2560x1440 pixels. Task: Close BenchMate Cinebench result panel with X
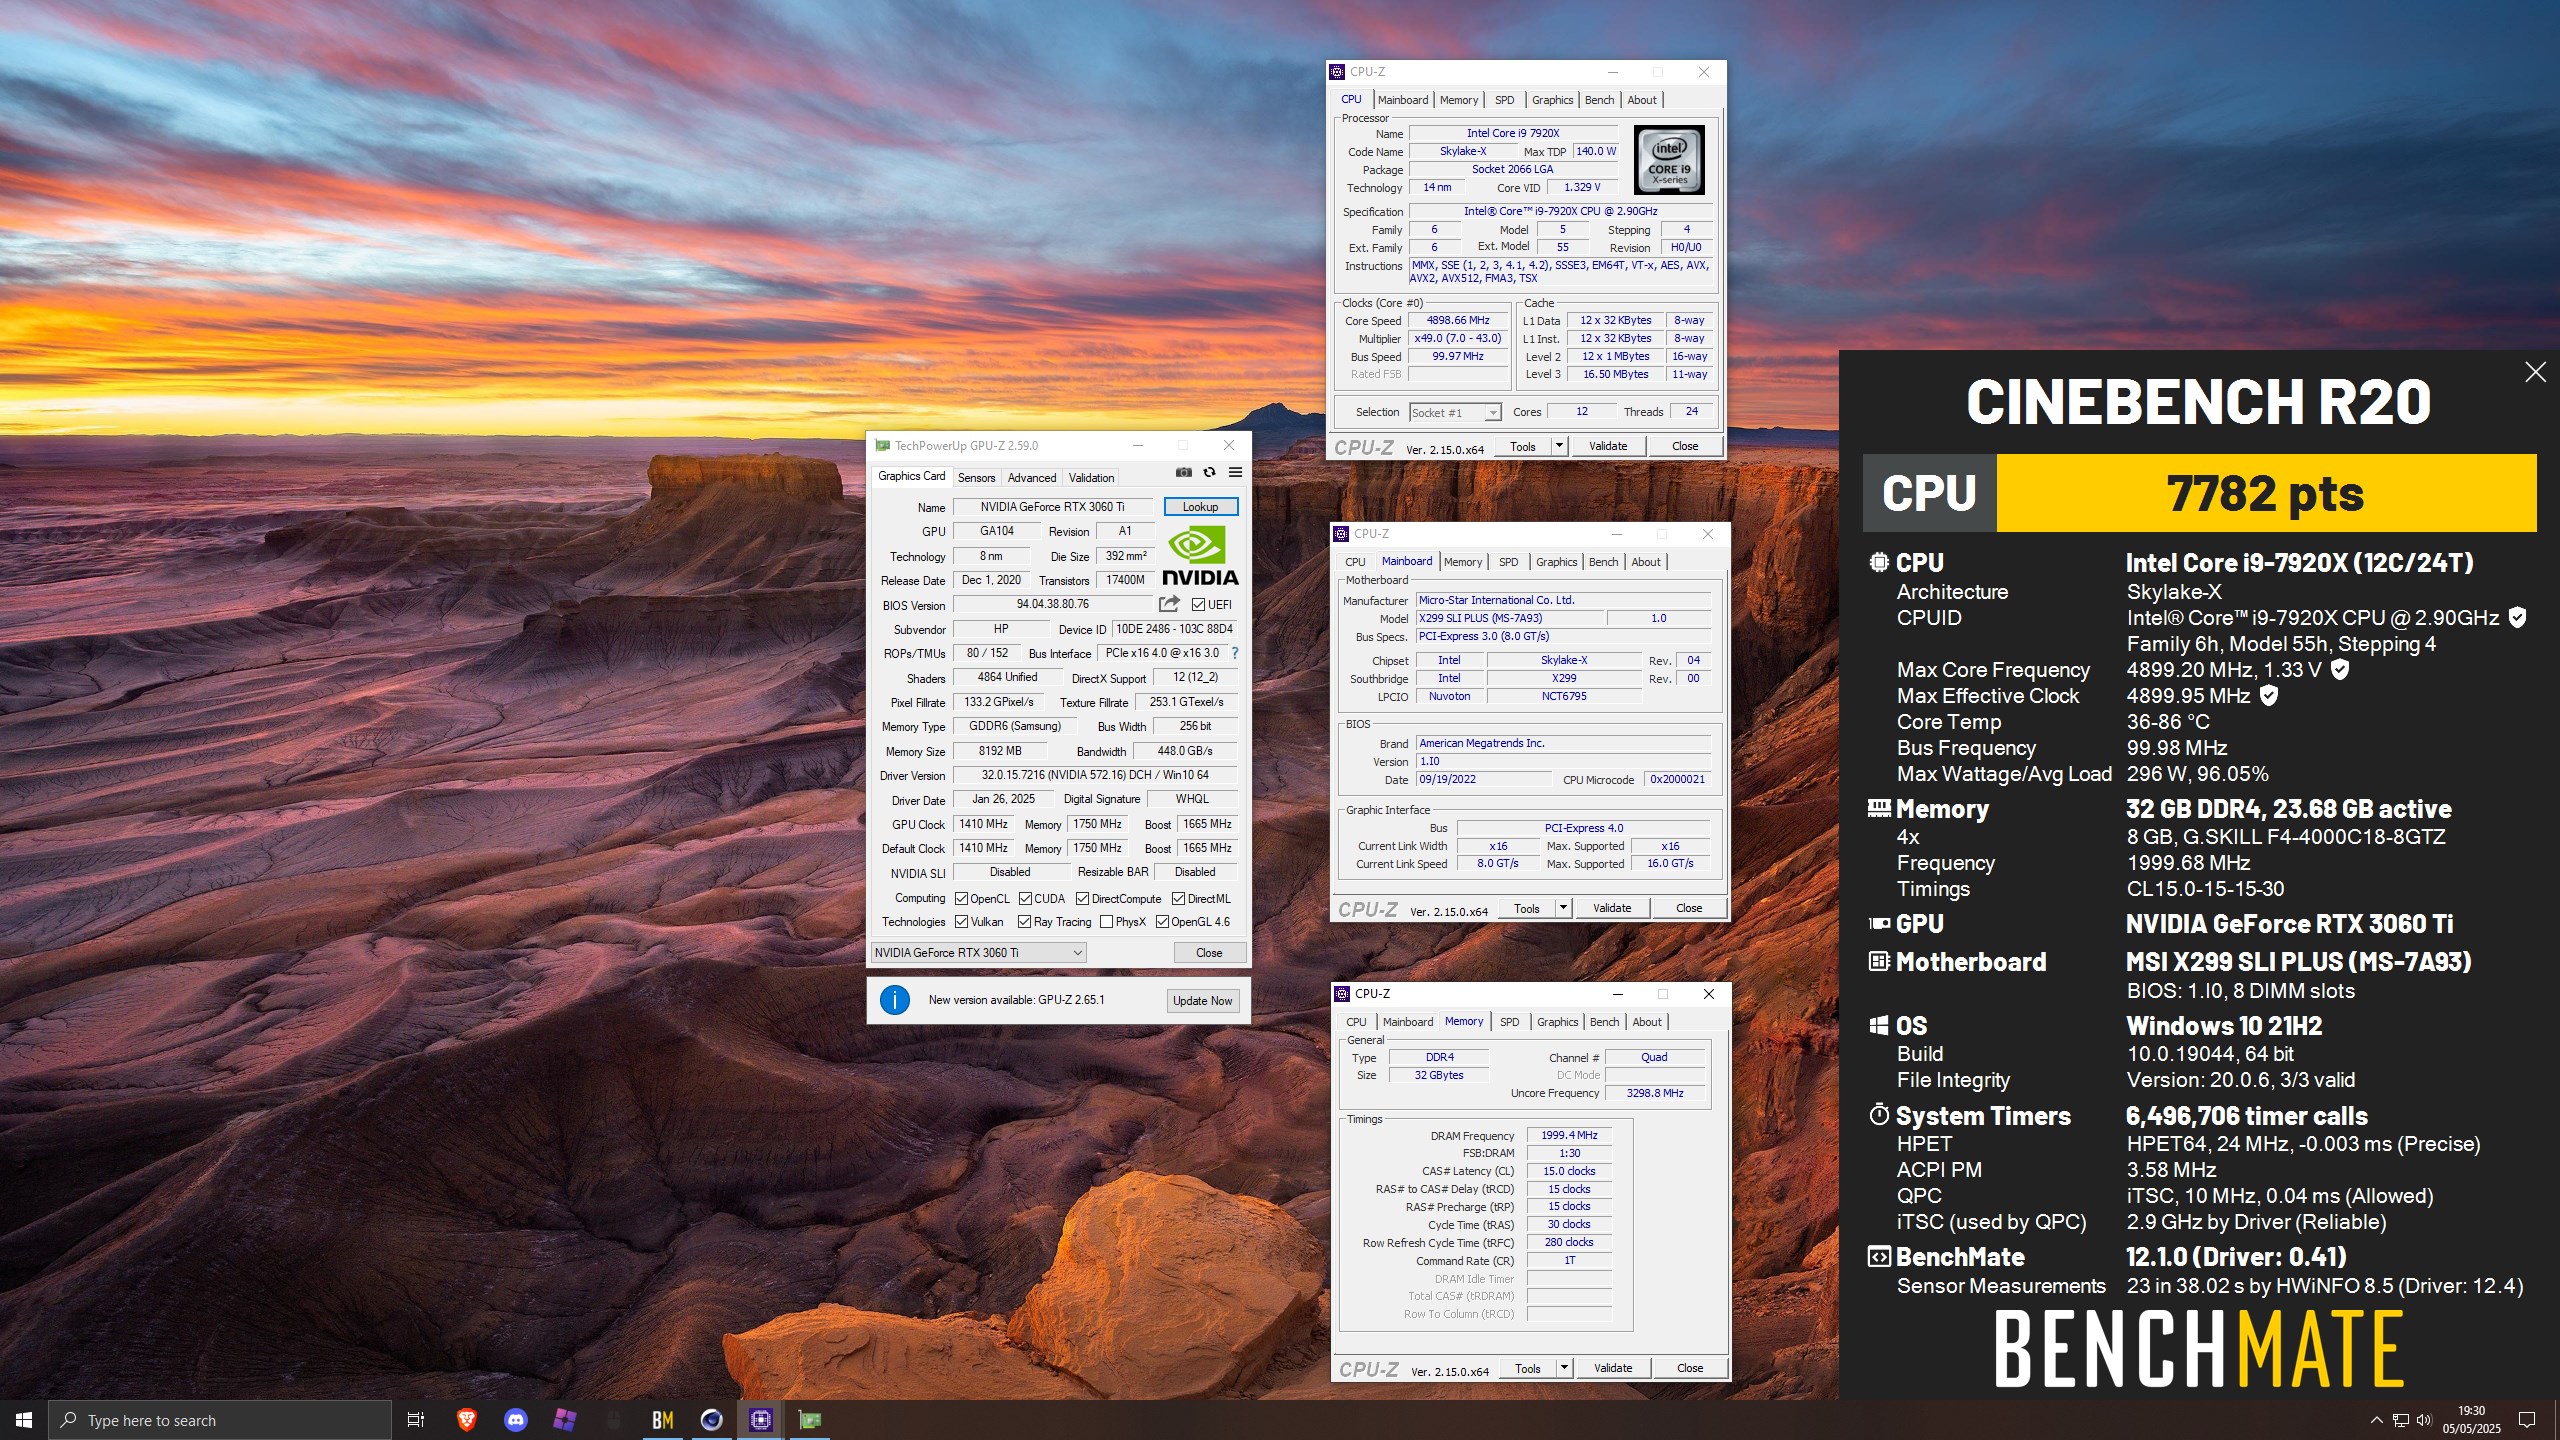pos(2535,372)
